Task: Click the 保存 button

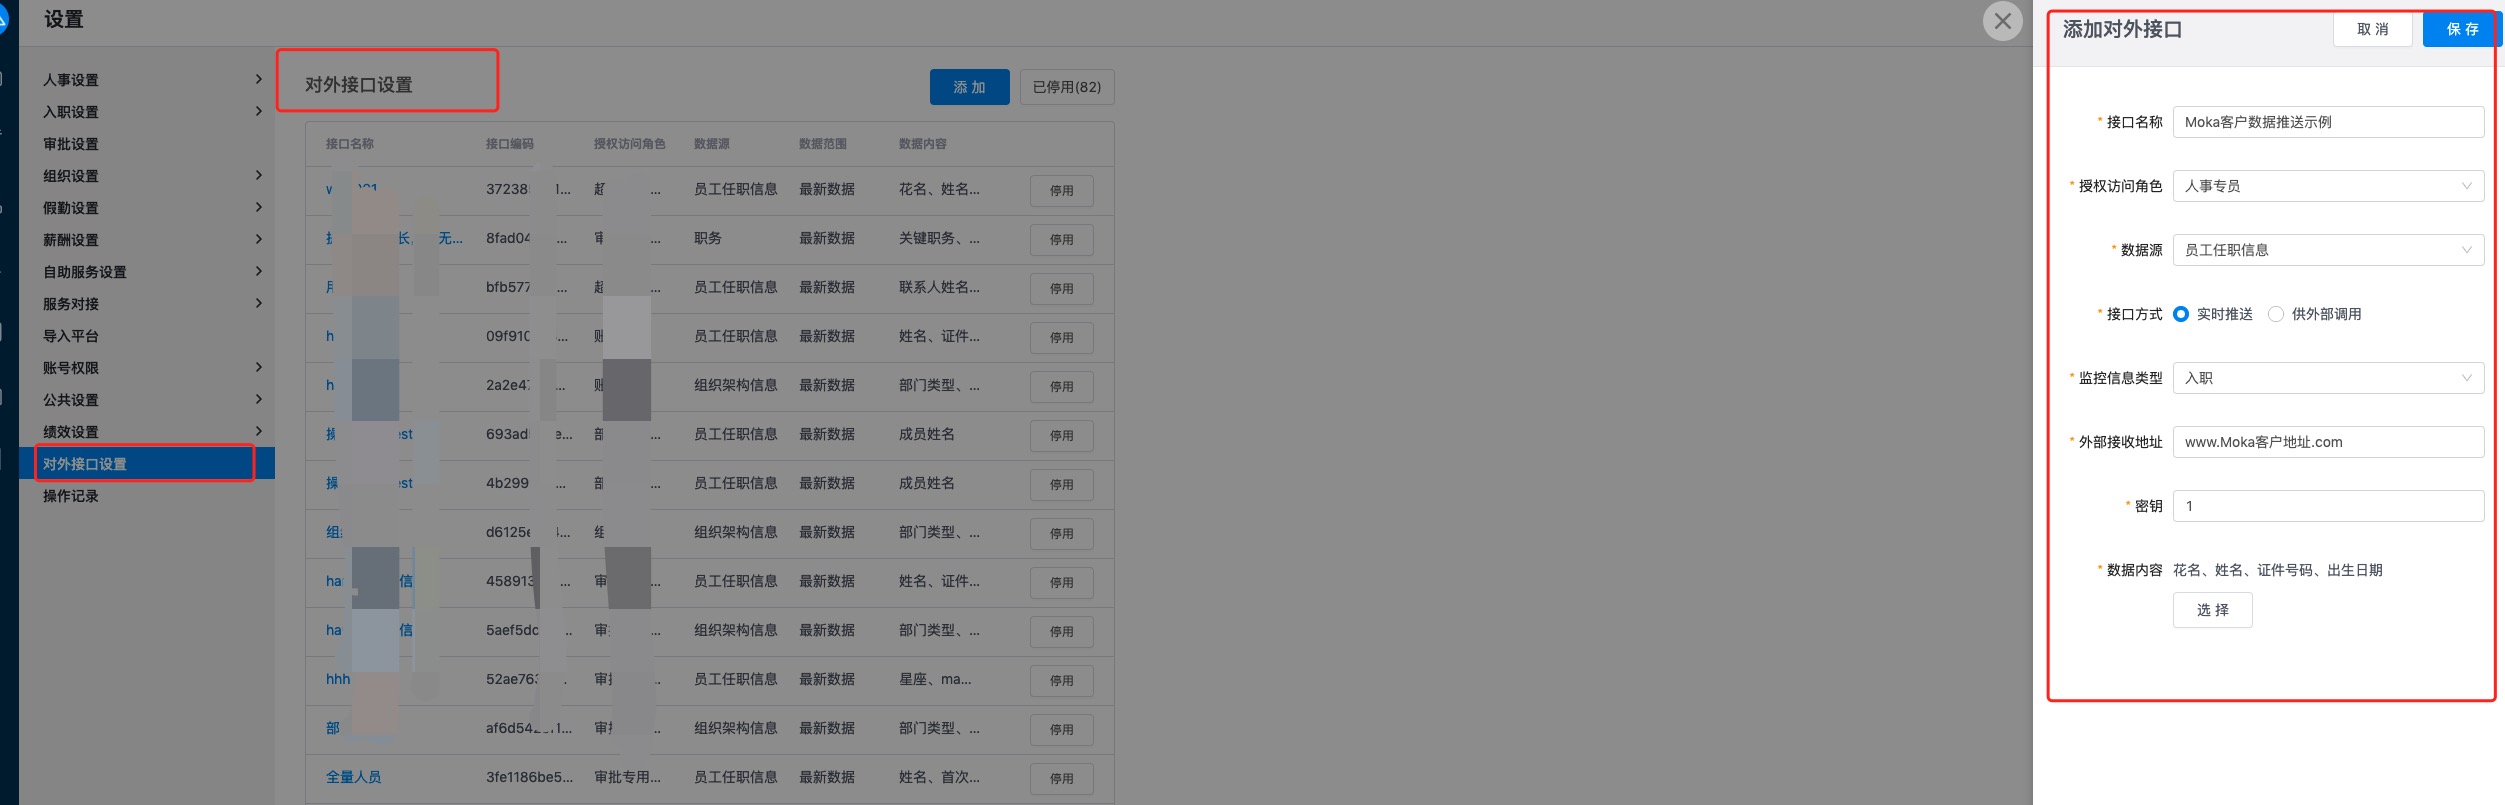Action: coord(2462,30)
